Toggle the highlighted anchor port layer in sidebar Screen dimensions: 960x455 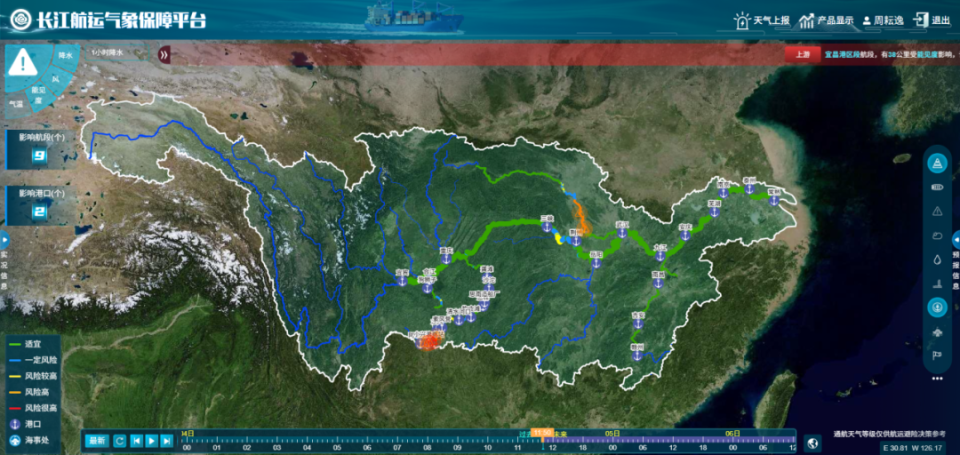[937, 307]
